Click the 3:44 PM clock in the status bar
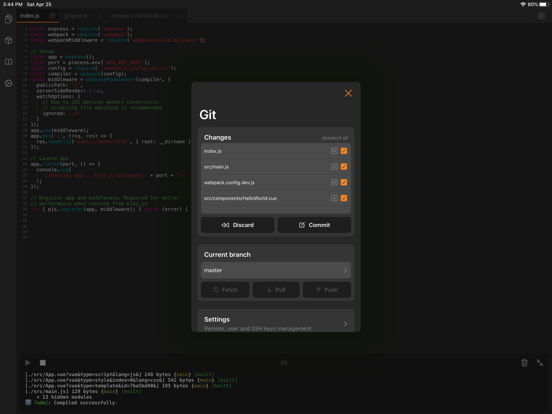The width and height of the screenshot is (552, 414). click(x=13, y=4)
